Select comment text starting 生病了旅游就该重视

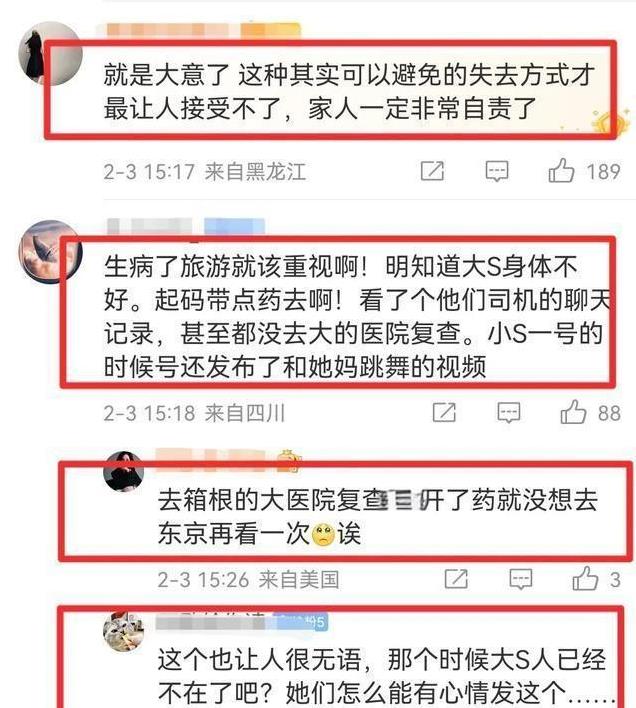[357, 316]
